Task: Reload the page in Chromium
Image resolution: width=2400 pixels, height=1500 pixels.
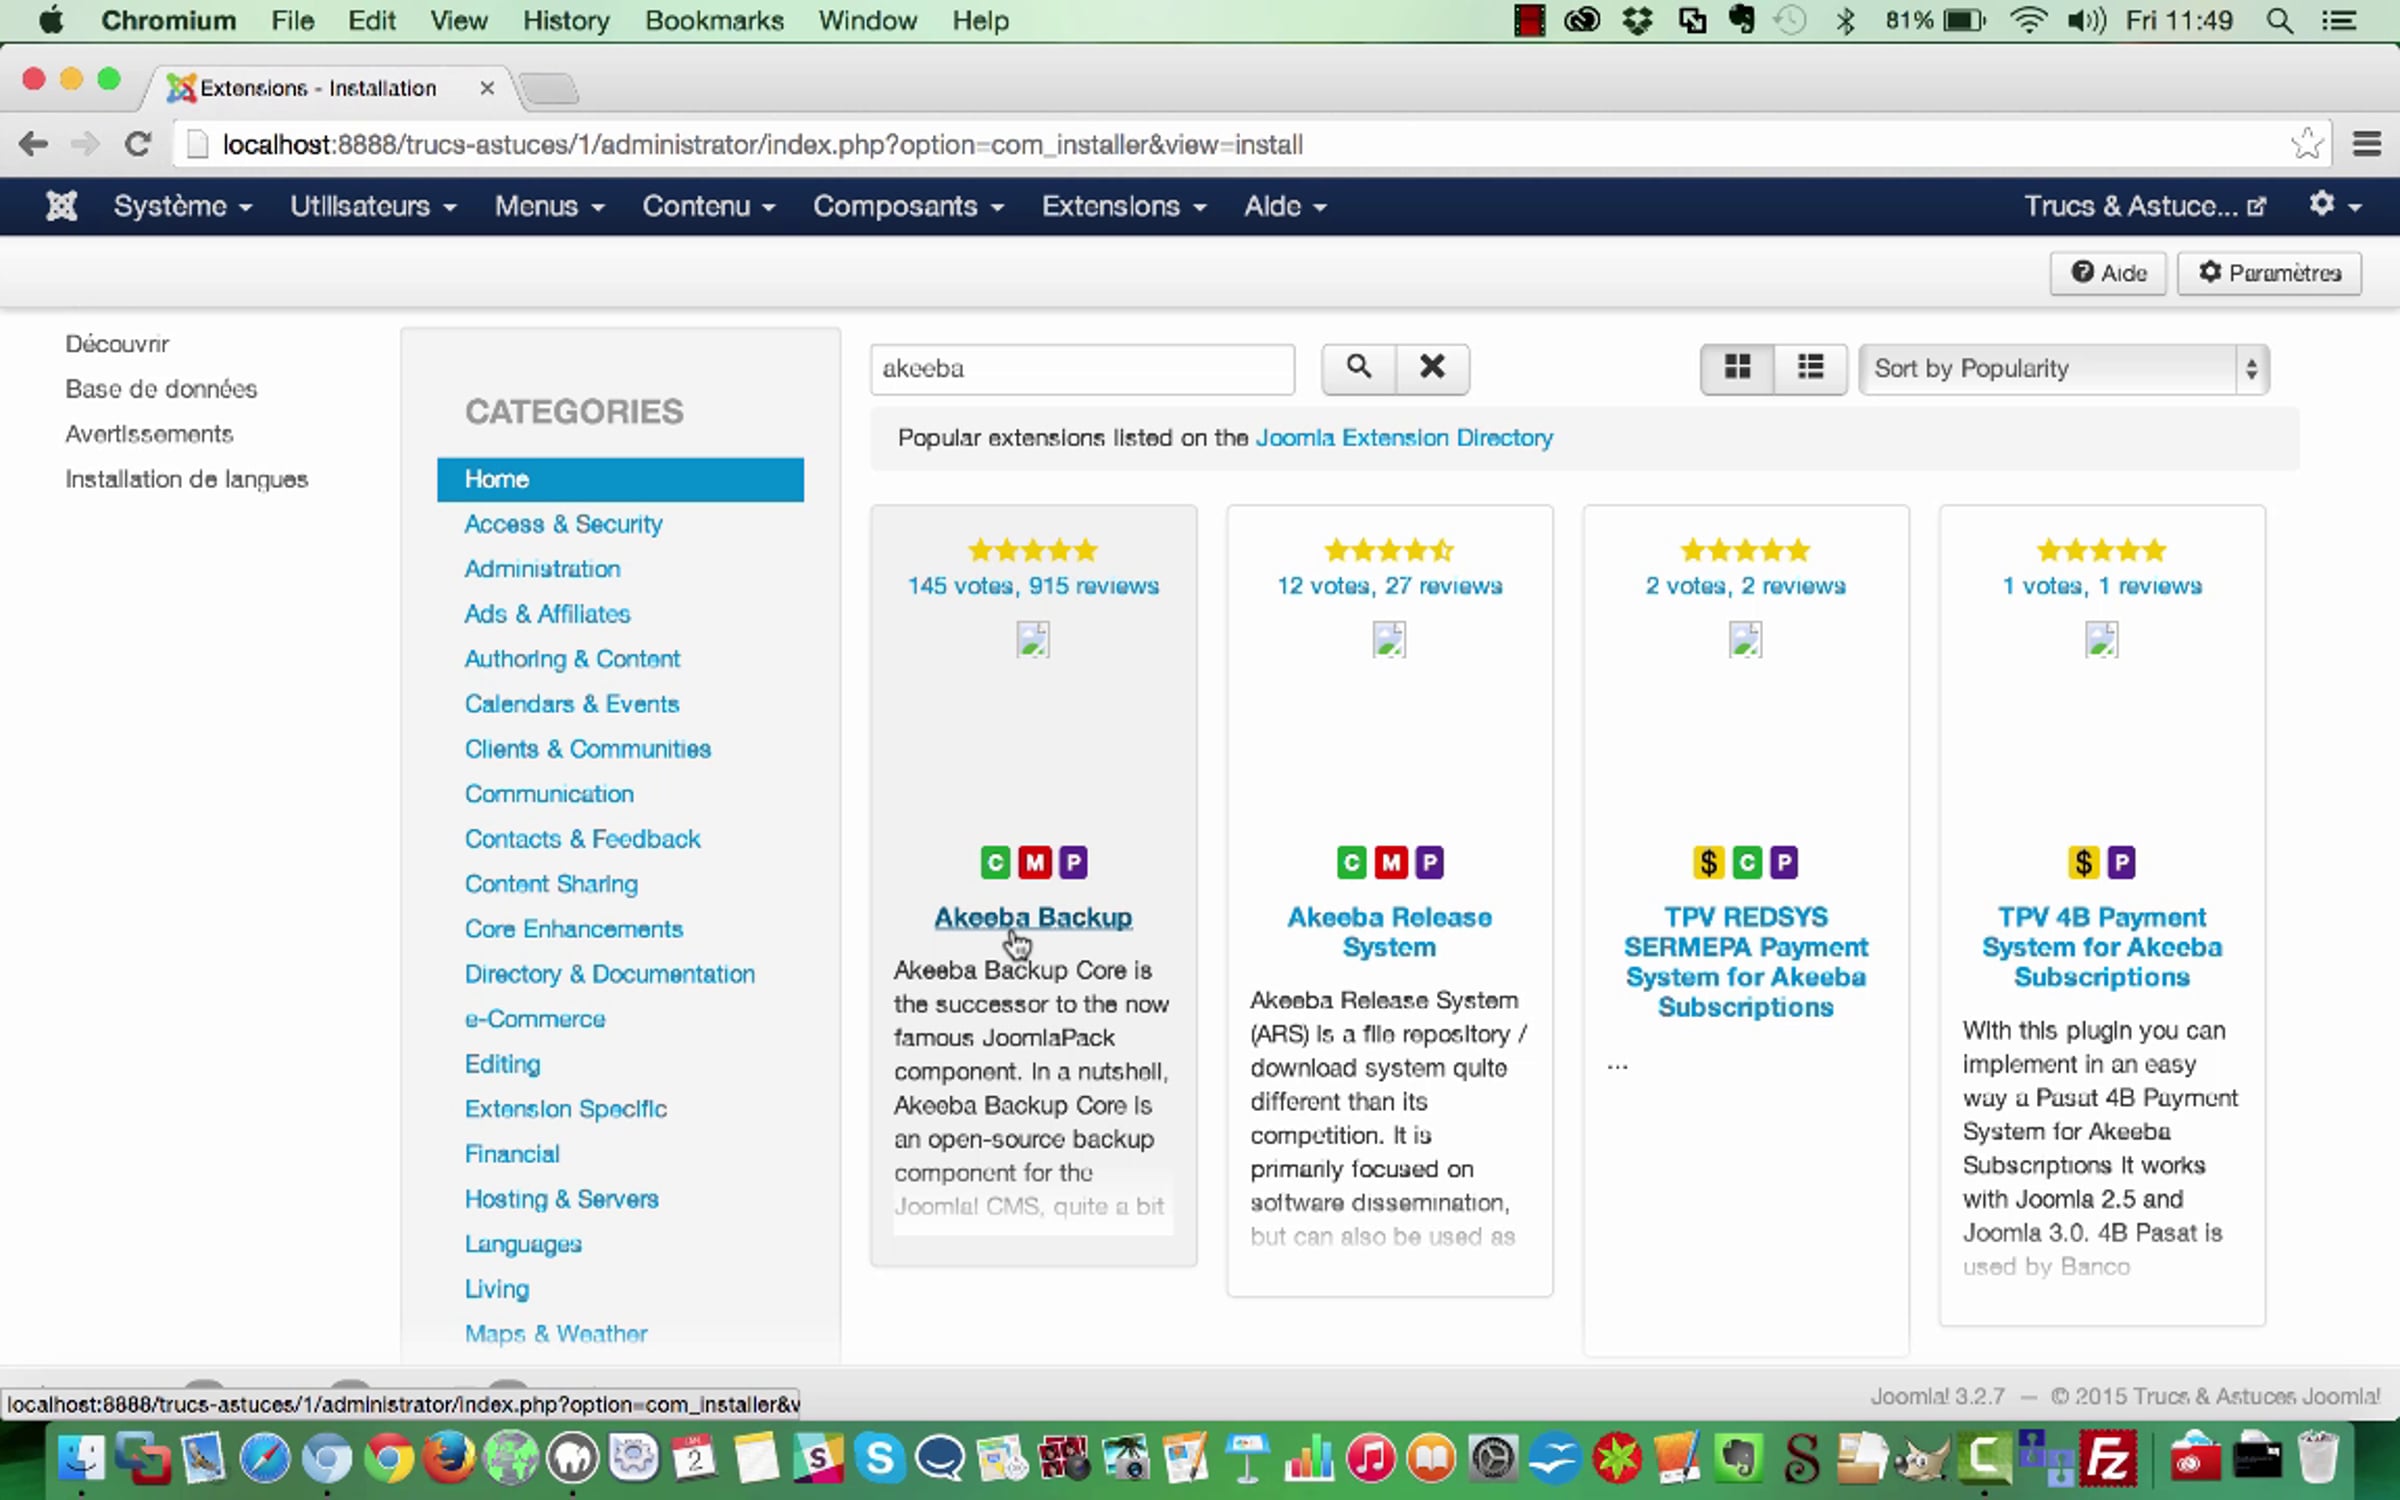Action: pyautogui.click(x=137, y=144)
